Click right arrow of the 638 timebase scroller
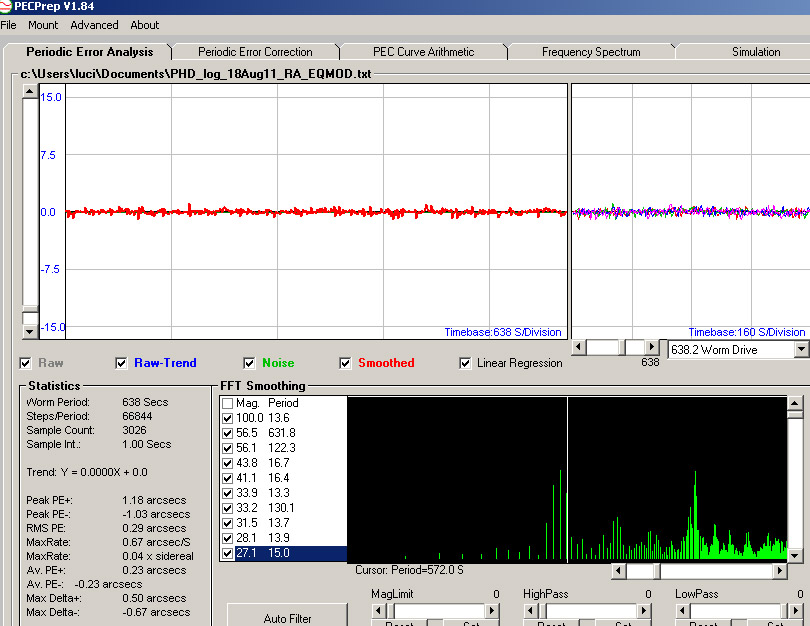The height and width of the screenshot is (626, 810). (652, 347)
